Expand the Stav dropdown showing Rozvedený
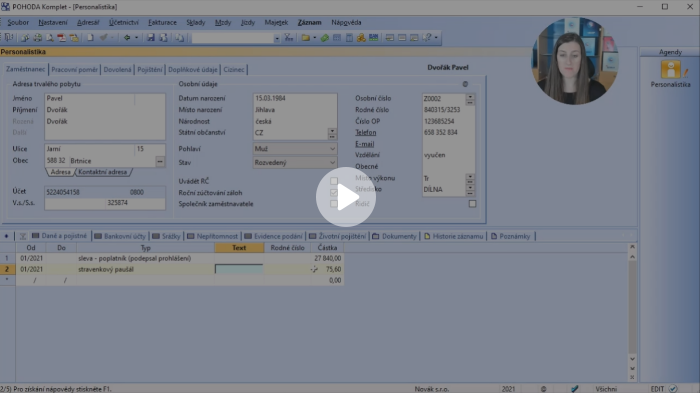The image size is (700, 393). coord(332,163)
